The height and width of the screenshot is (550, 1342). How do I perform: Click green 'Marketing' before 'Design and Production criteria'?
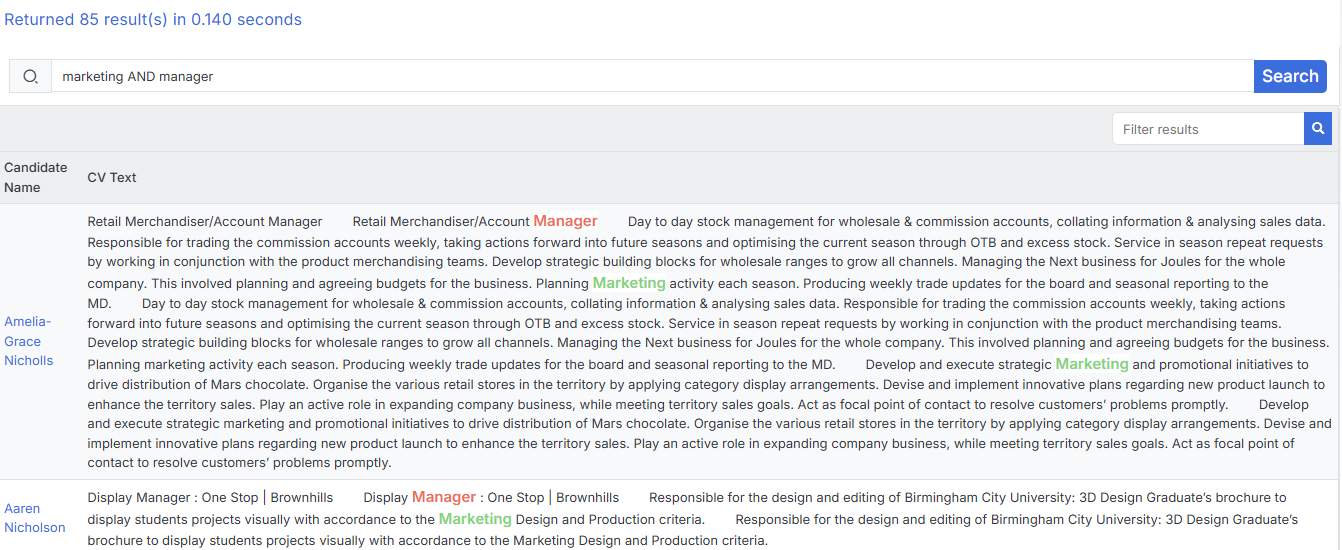(475, 519)
